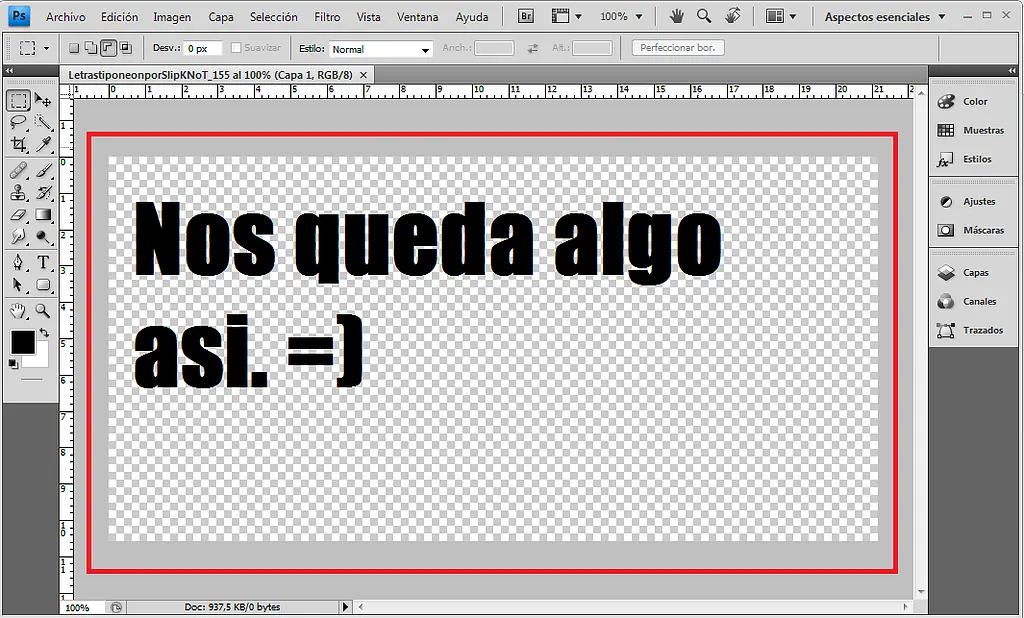This screenshot has height=618, width=1024.
Task: Switch to add-to-selection mode
Action: tap(89, 47)
